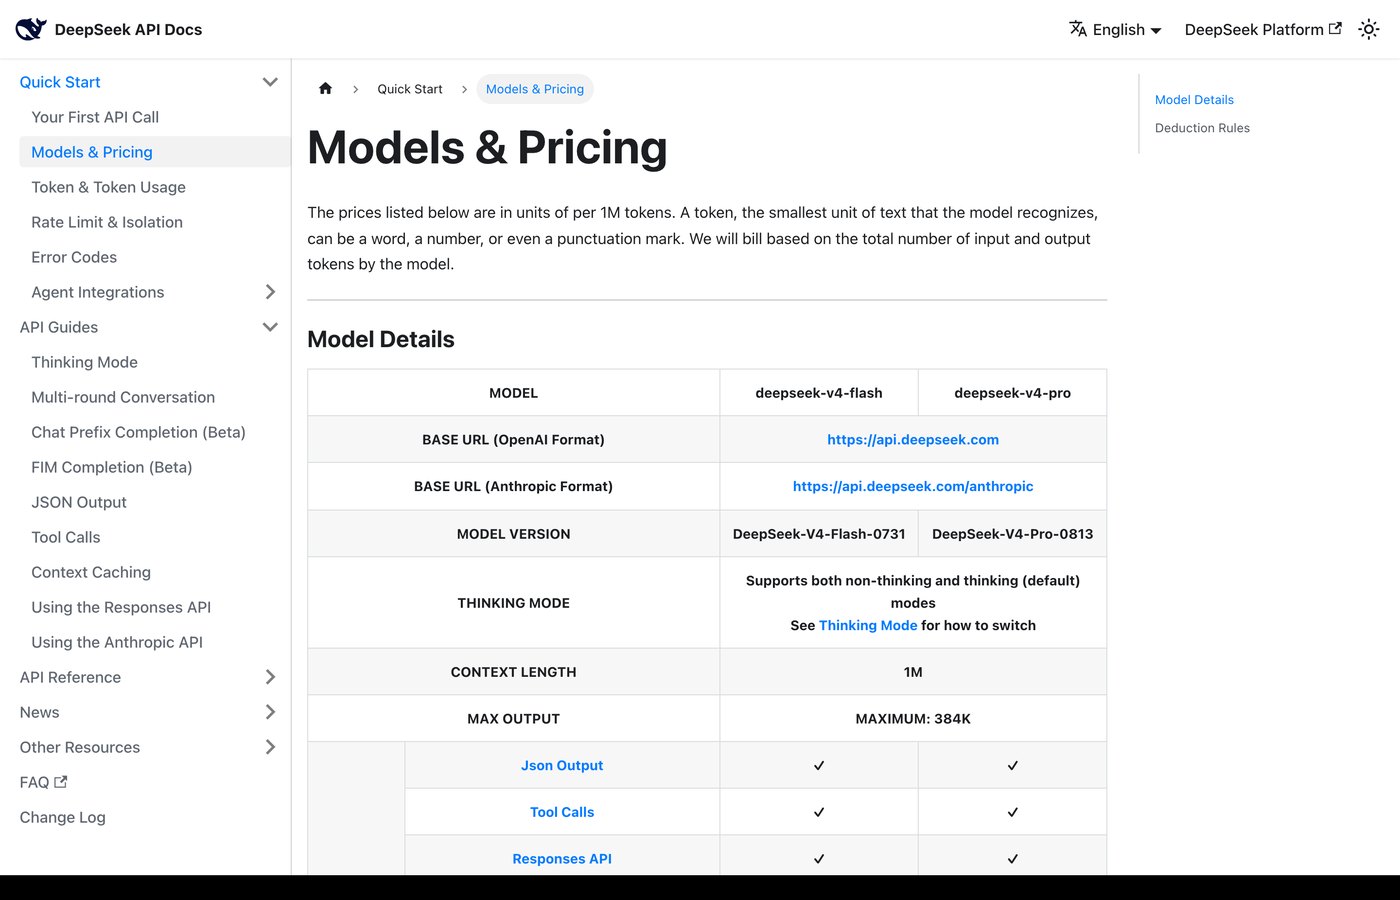The height and width of the screenshot is (900, 1400).
Task: Open the api.deepseek.com/anthropic link
Action: coord(913,486)
